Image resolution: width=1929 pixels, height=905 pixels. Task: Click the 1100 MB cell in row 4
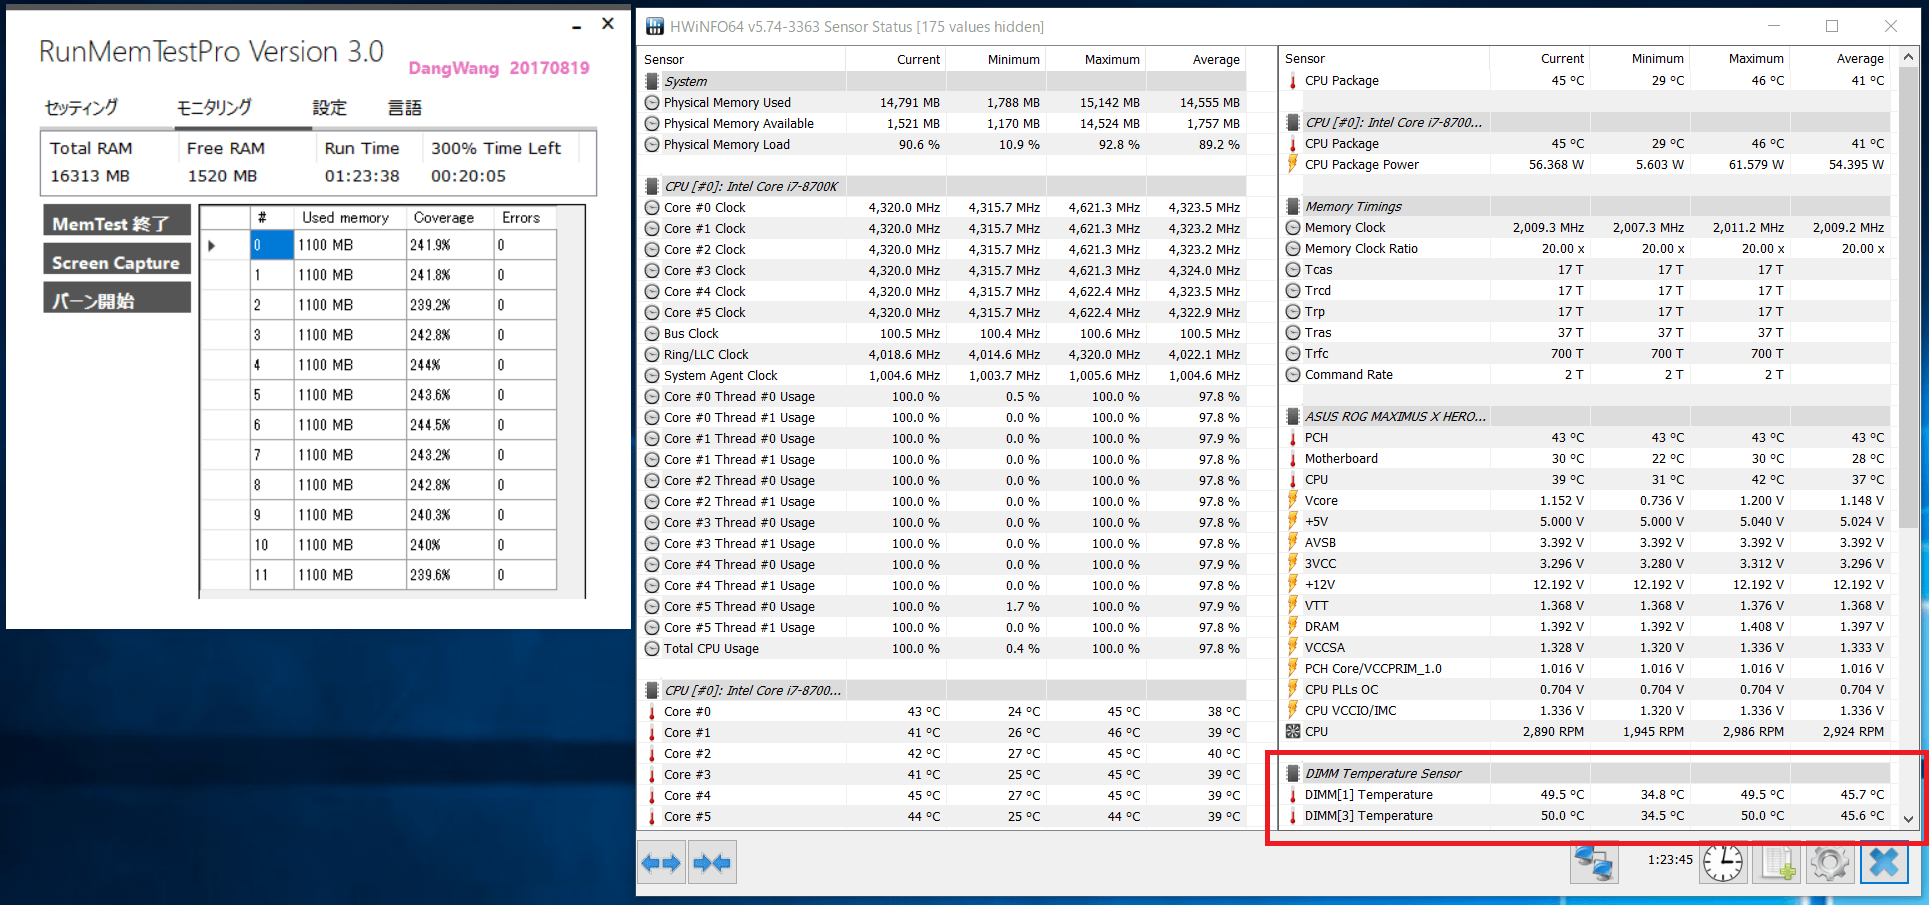point(350,365)
